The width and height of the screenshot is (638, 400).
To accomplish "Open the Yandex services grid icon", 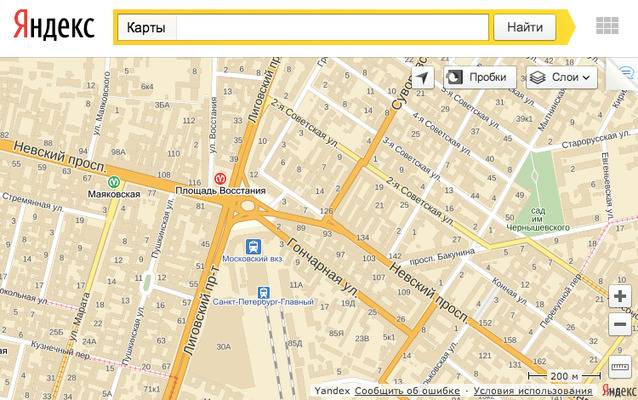I will (x=605, y=27).
